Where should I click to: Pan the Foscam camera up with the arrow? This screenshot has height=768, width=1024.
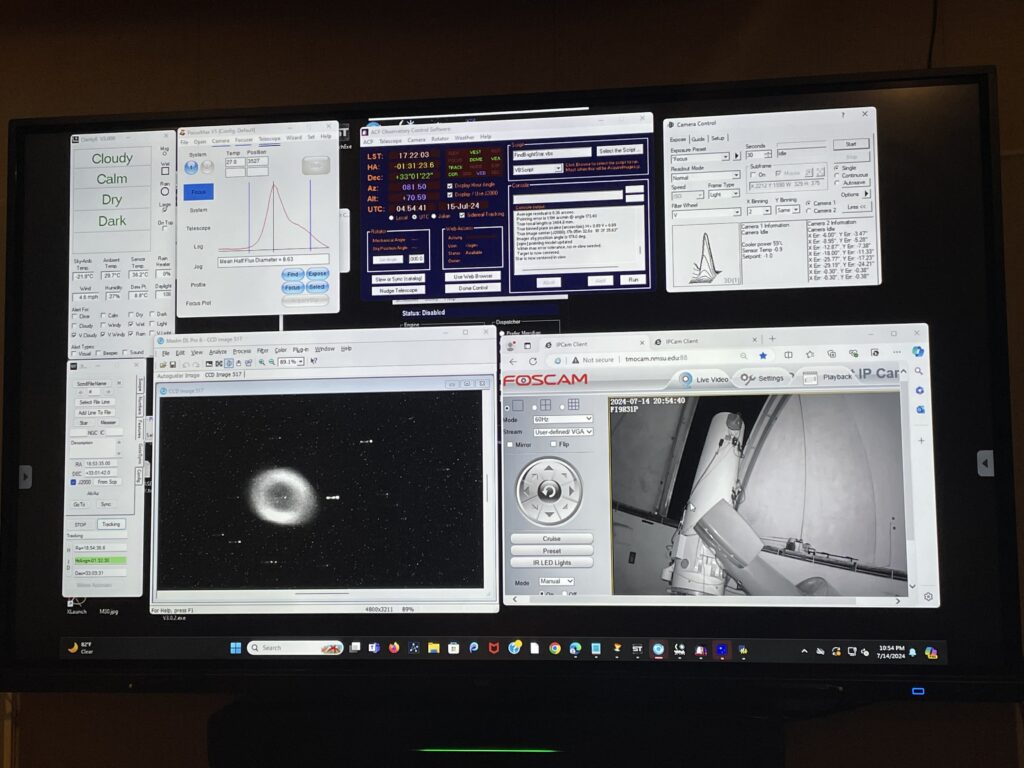[549, 468]
